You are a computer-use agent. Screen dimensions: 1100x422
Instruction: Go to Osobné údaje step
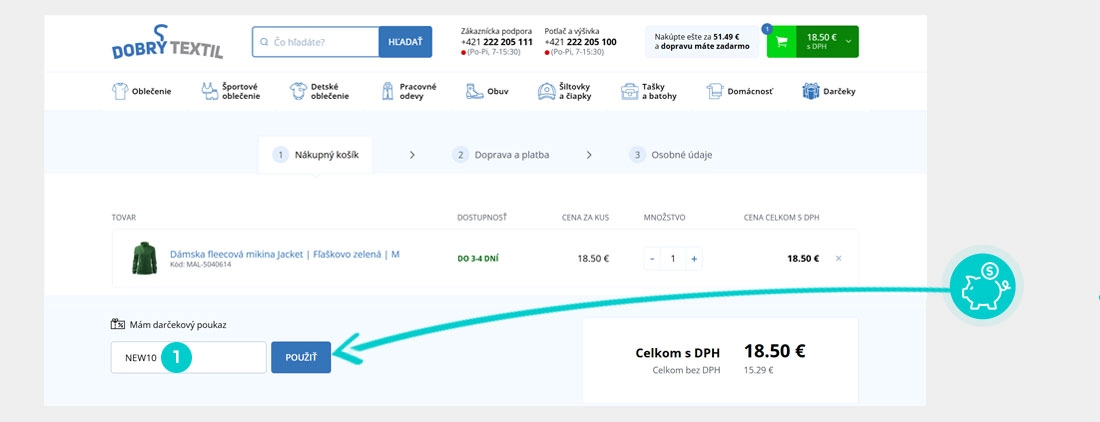671,155
